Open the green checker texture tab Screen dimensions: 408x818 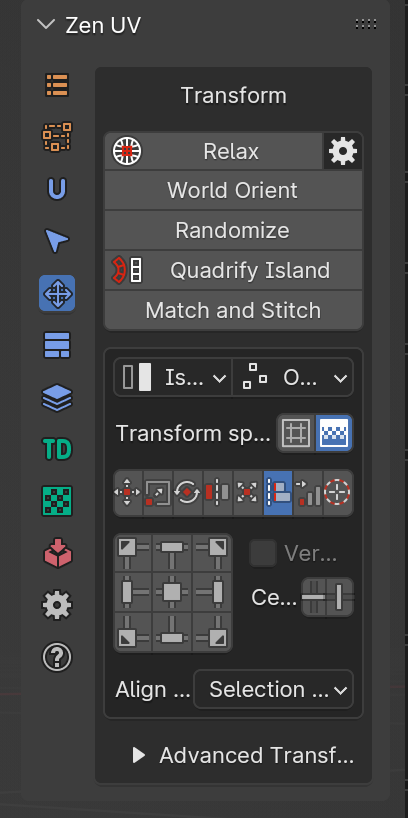57,501
